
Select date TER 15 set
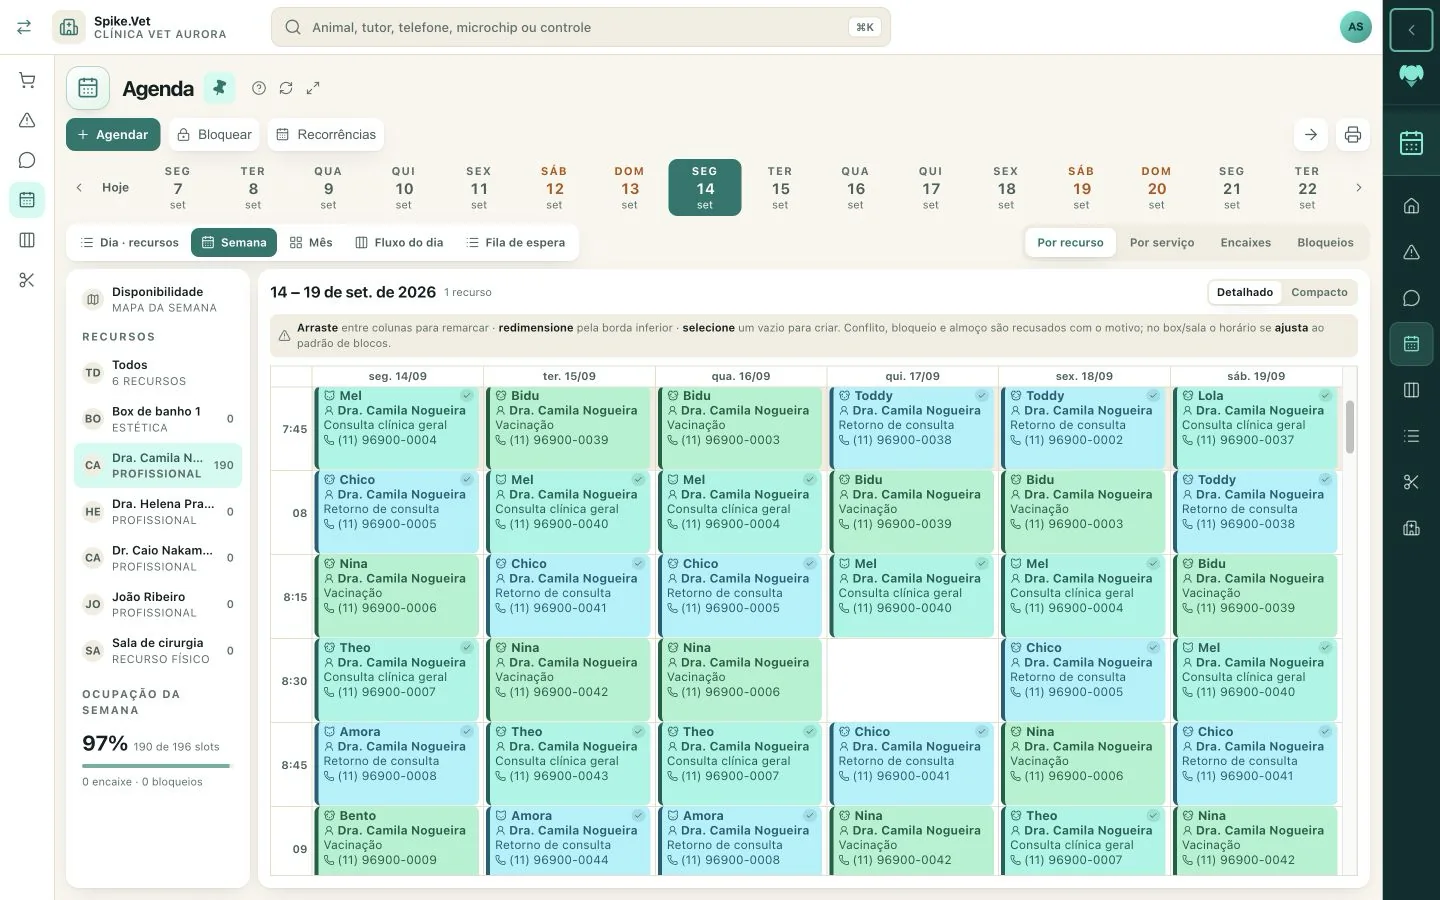tap(780, 187)
